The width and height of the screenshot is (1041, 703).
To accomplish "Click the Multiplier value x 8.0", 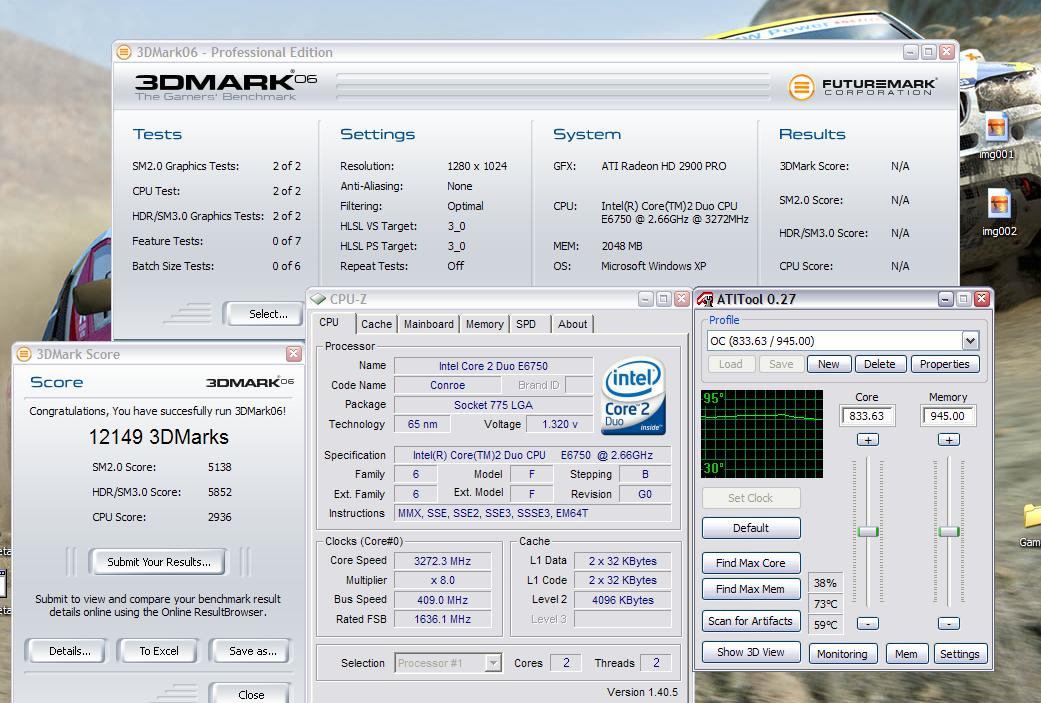I will (x=442, y=580).
